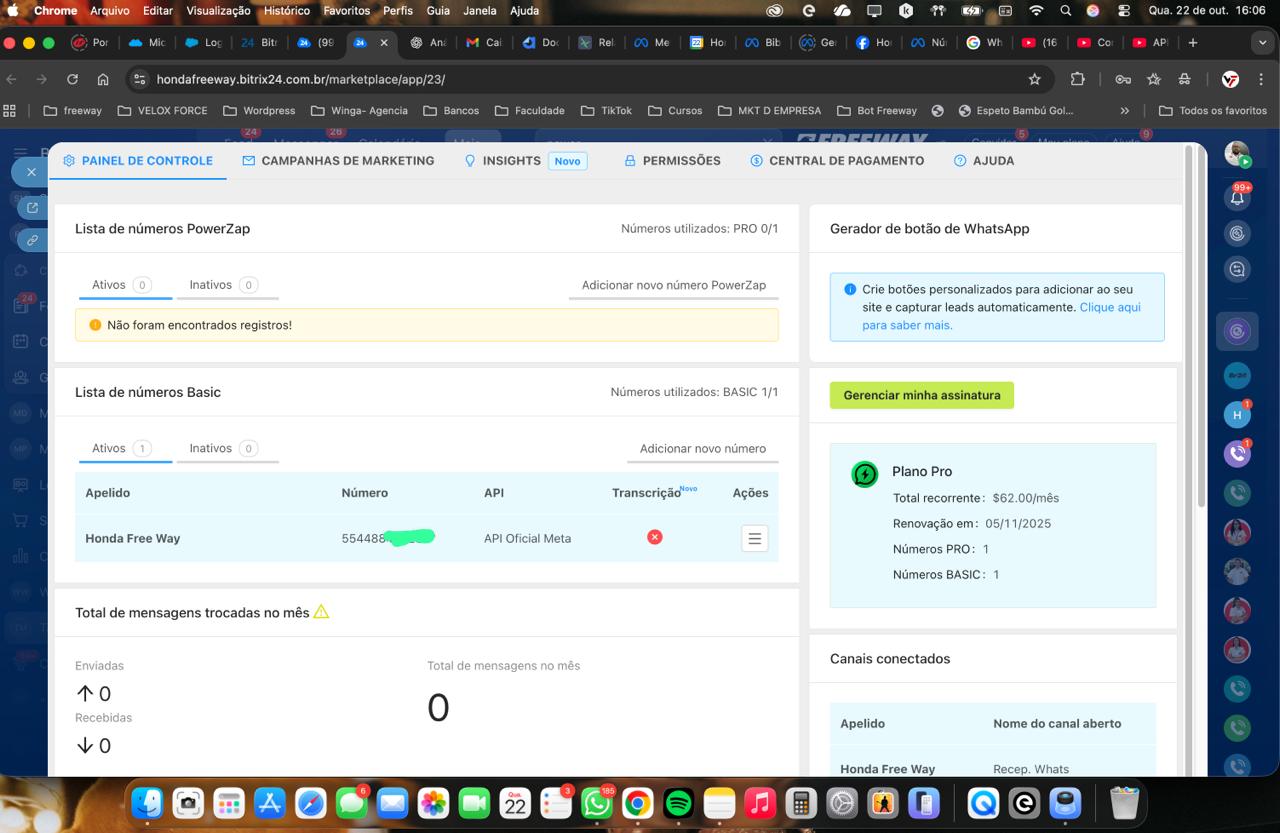Click the red transcription status icon

pos(654,537)
